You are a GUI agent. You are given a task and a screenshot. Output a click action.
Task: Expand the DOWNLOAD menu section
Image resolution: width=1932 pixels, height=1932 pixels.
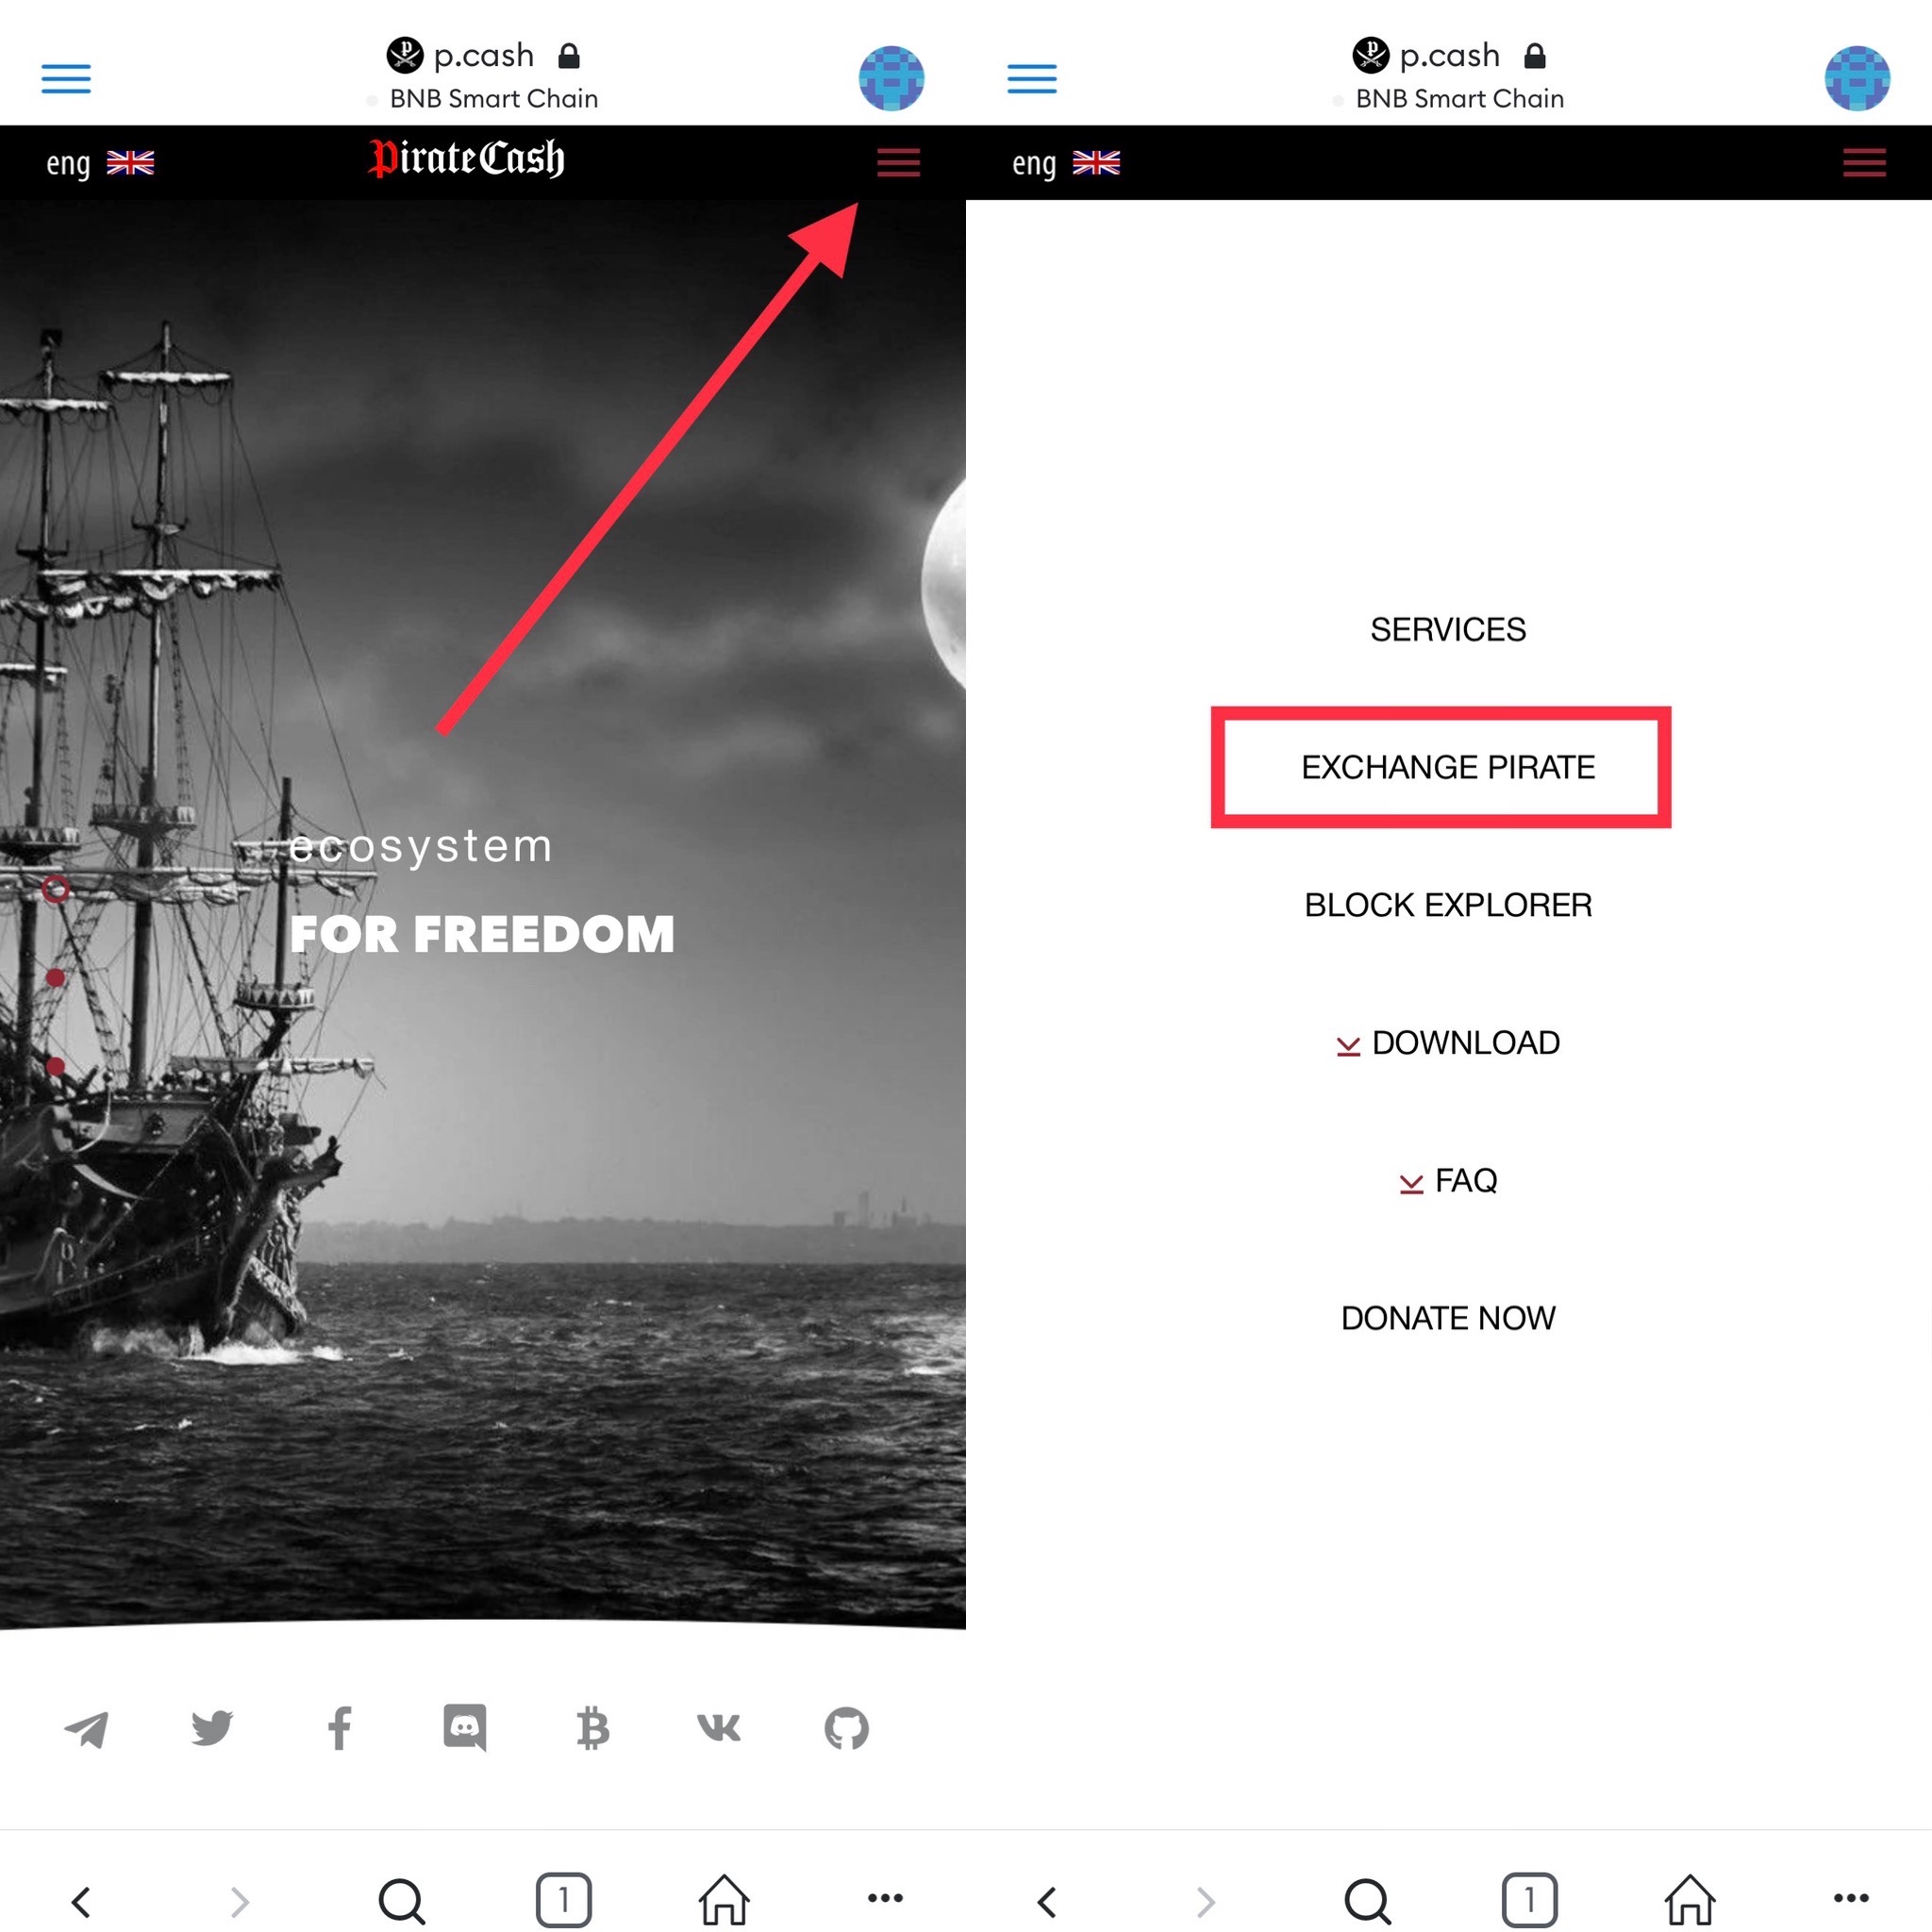click(1448, 1043)
